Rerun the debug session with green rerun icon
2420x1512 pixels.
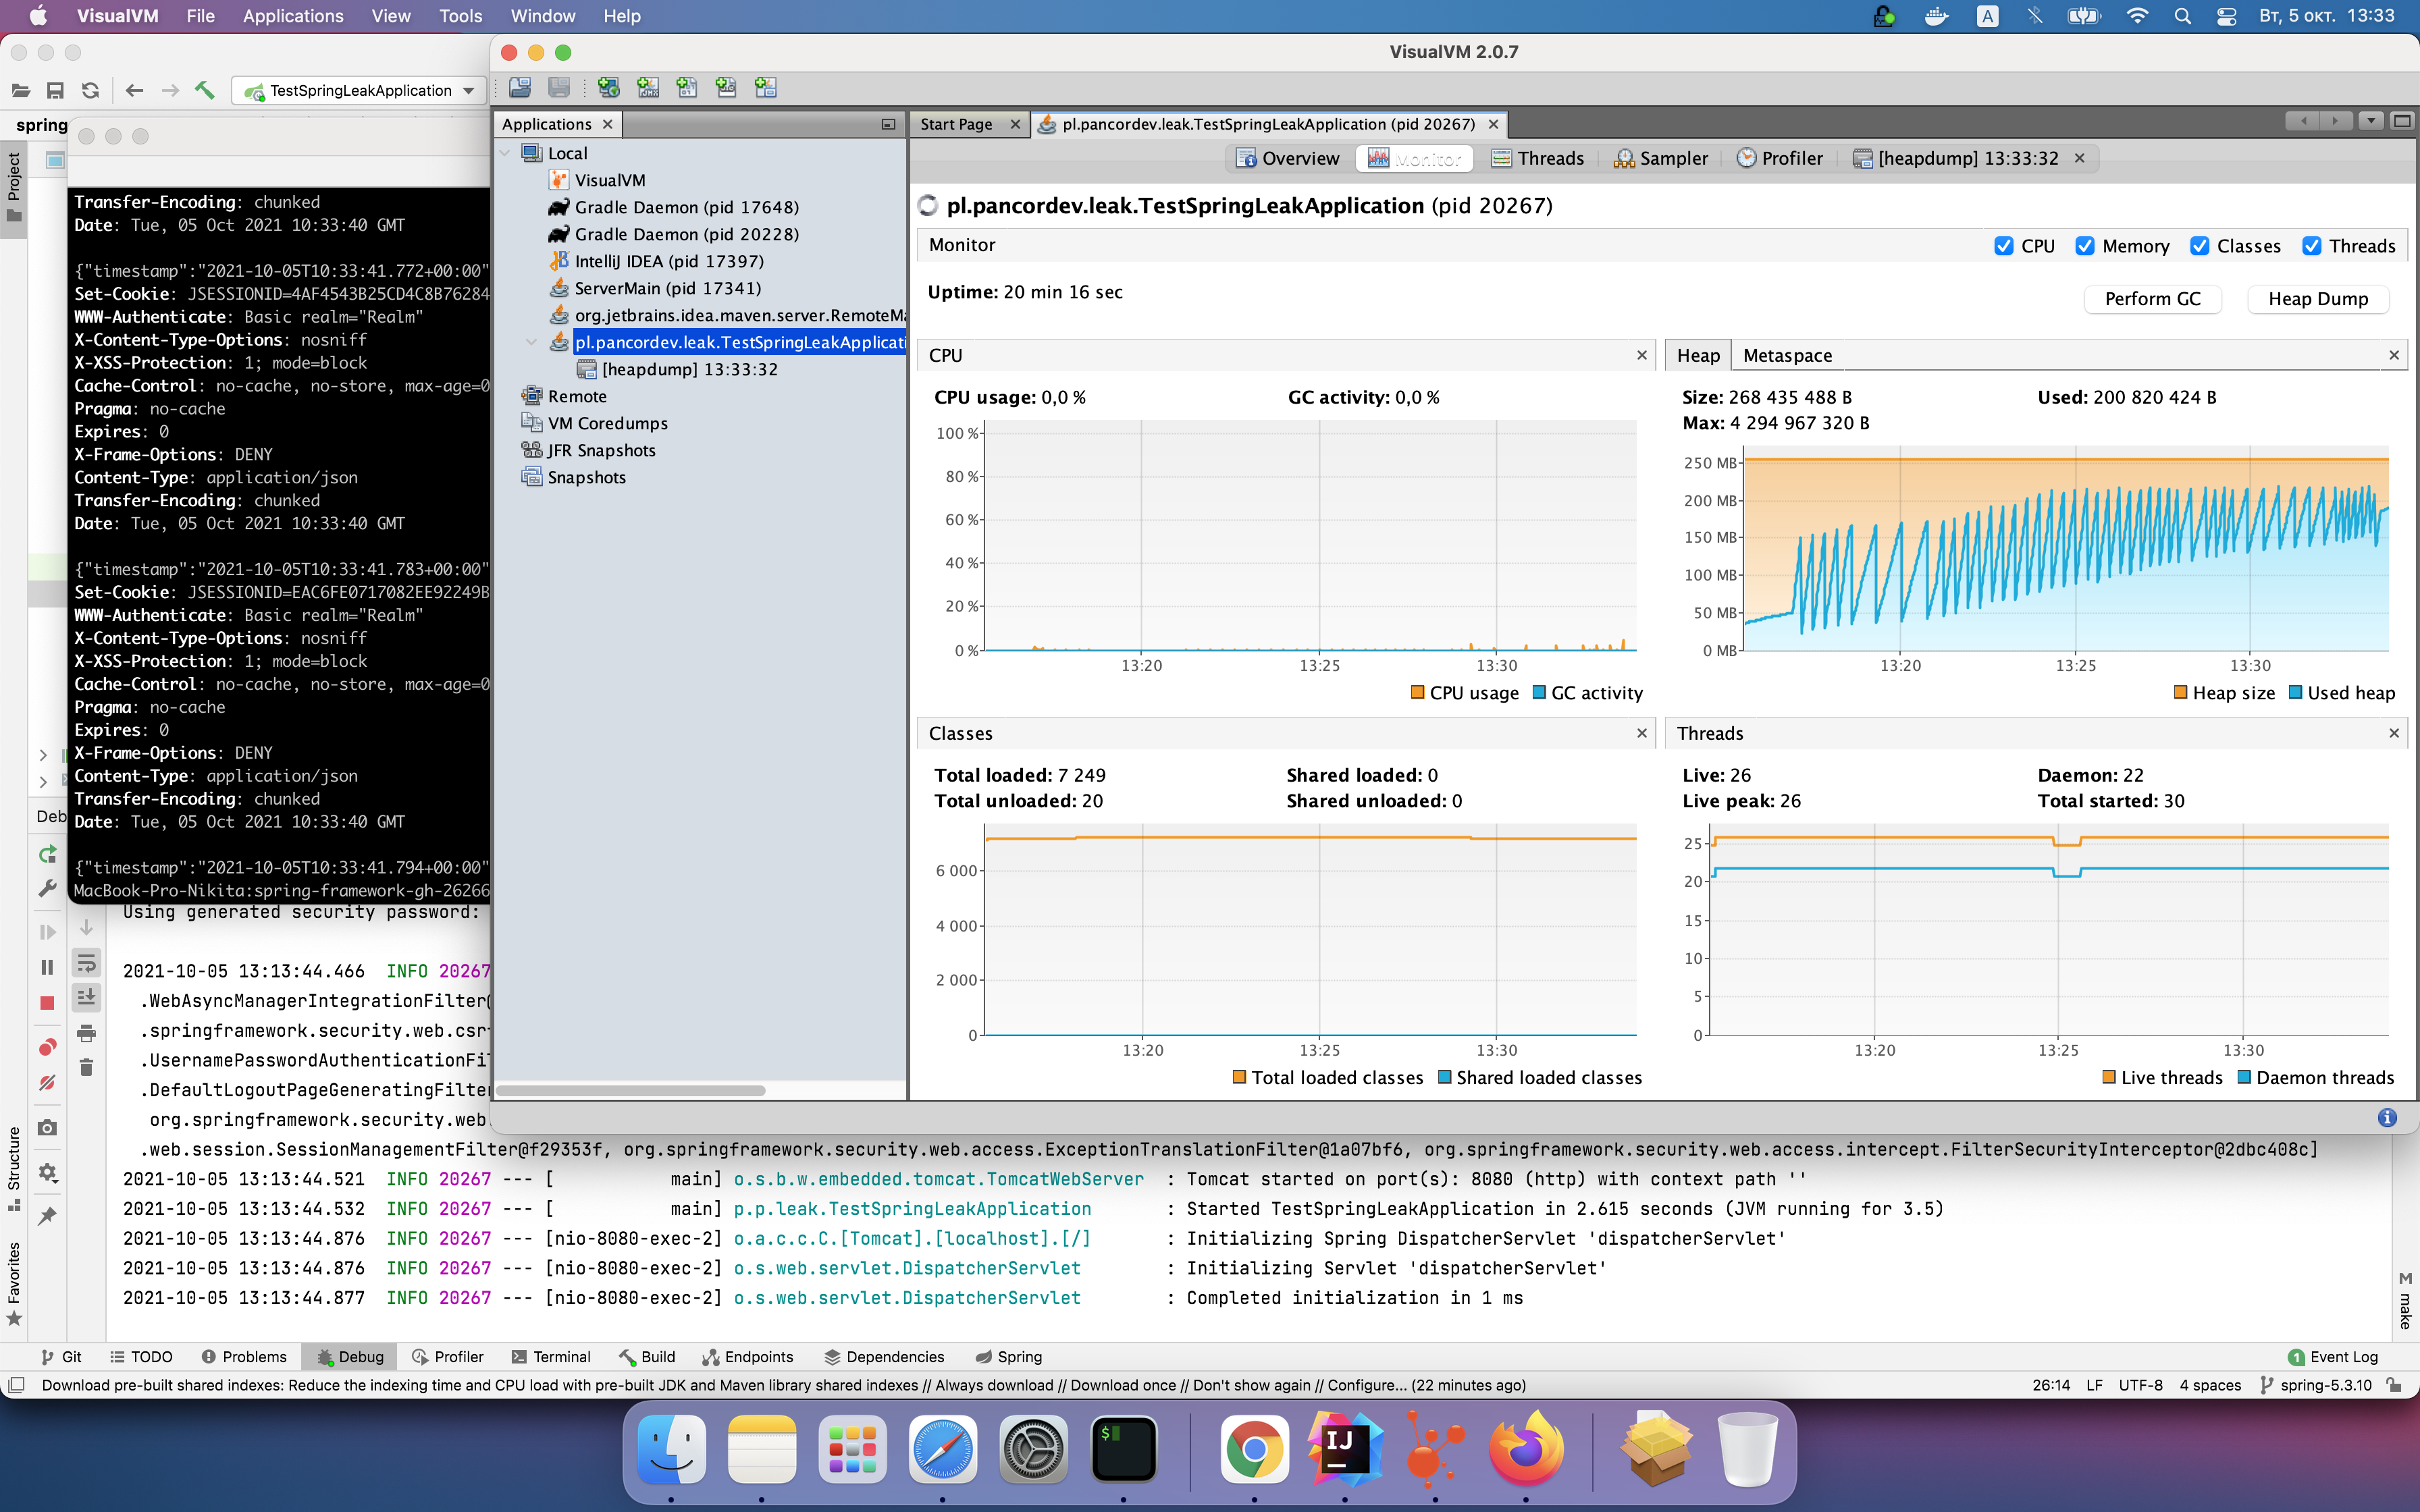coord(47,854)
